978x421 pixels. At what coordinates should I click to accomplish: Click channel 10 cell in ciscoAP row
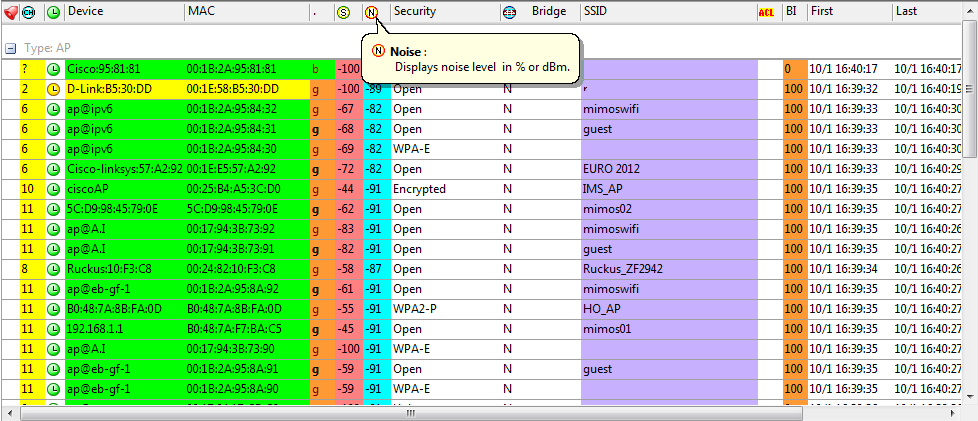pyautogui.click(x=32, y=189)
